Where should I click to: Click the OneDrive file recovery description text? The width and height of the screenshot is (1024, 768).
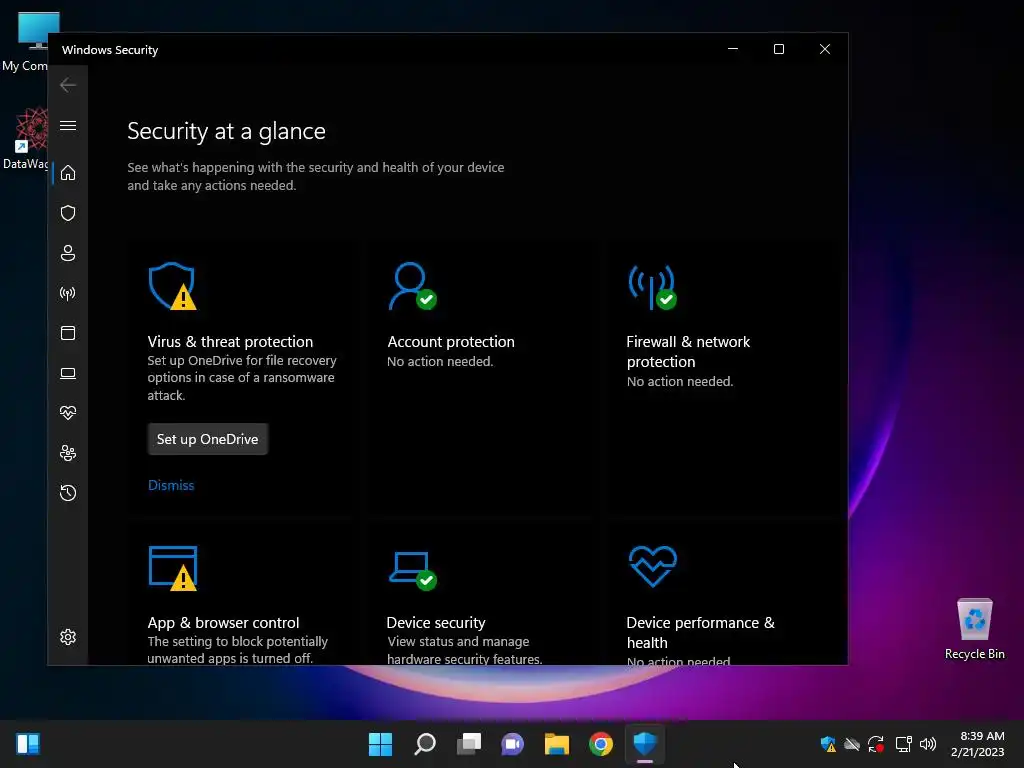(x=242, y=377)
